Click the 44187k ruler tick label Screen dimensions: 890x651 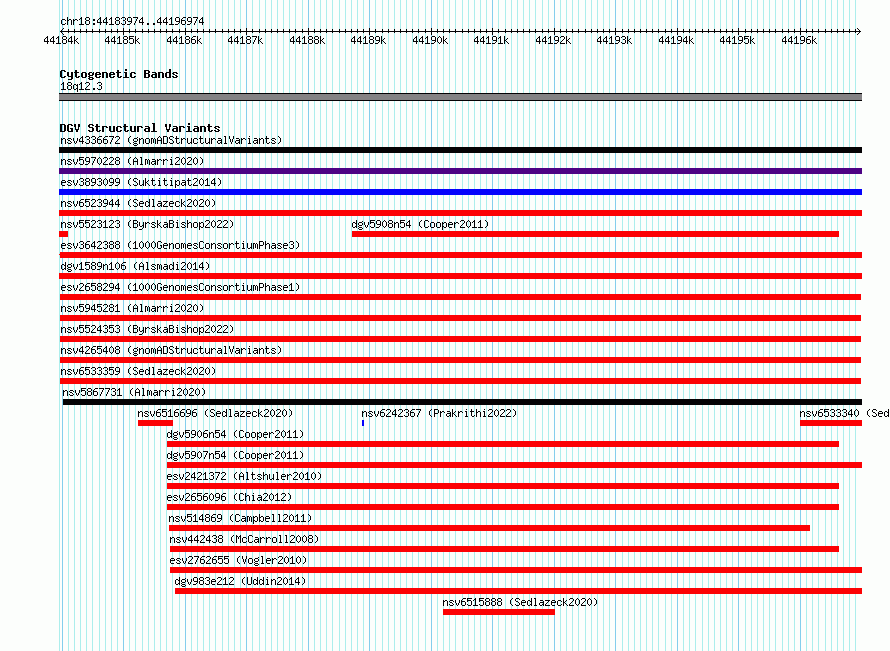[245, 40]
